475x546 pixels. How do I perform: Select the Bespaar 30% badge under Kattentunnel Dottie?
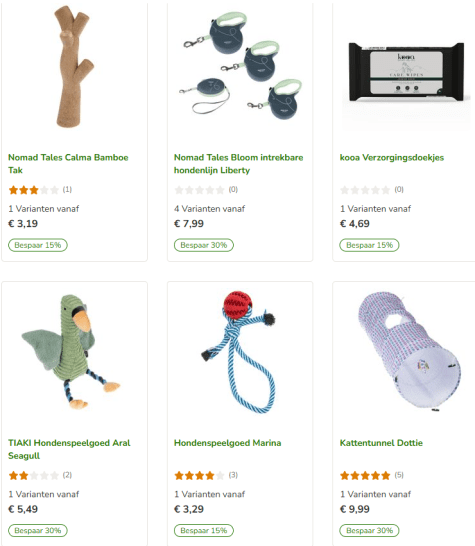coord(369,531)
